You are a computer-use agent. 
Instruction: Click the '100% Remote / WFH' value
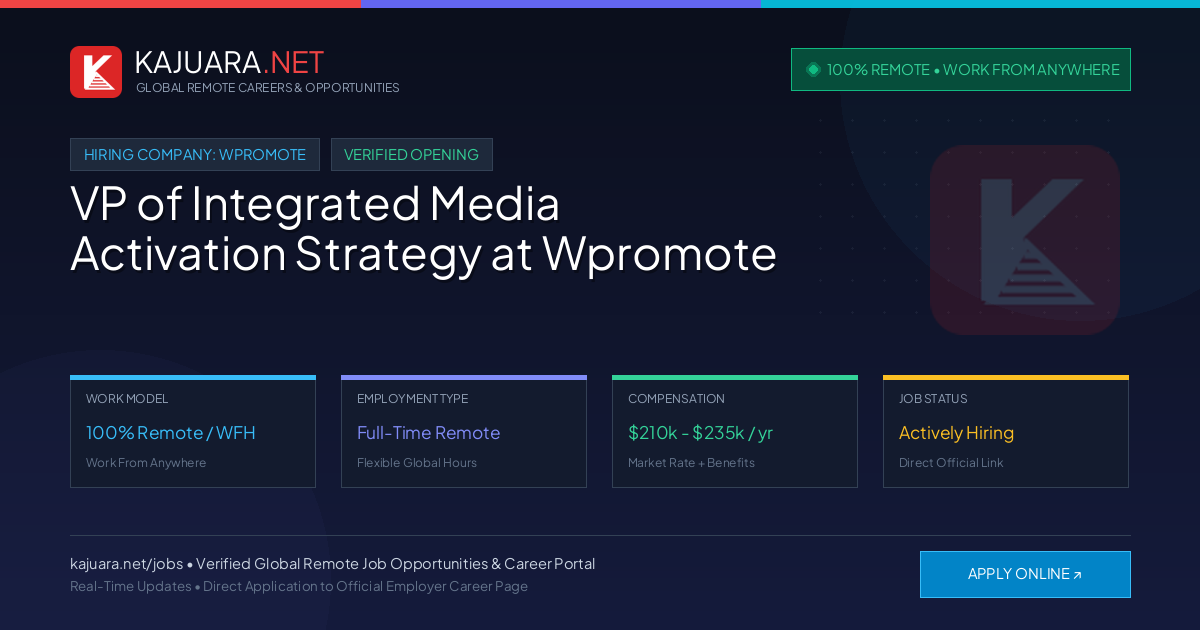tap(171, 433)
